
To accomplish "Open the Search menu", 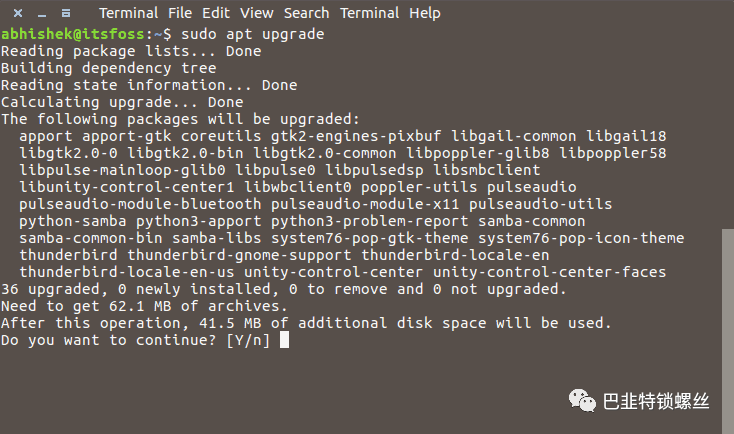I will [x=307, y=13].
